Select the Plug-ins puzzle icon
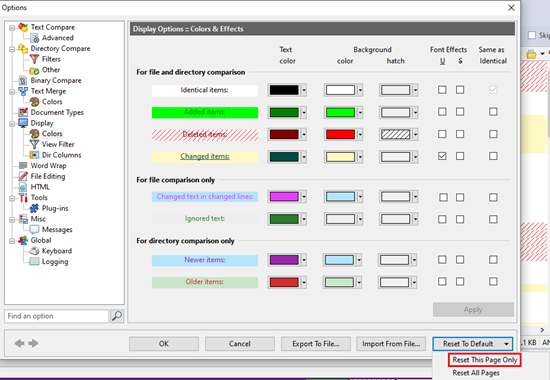This screenshot has height=380, width=550. (34, 208)
